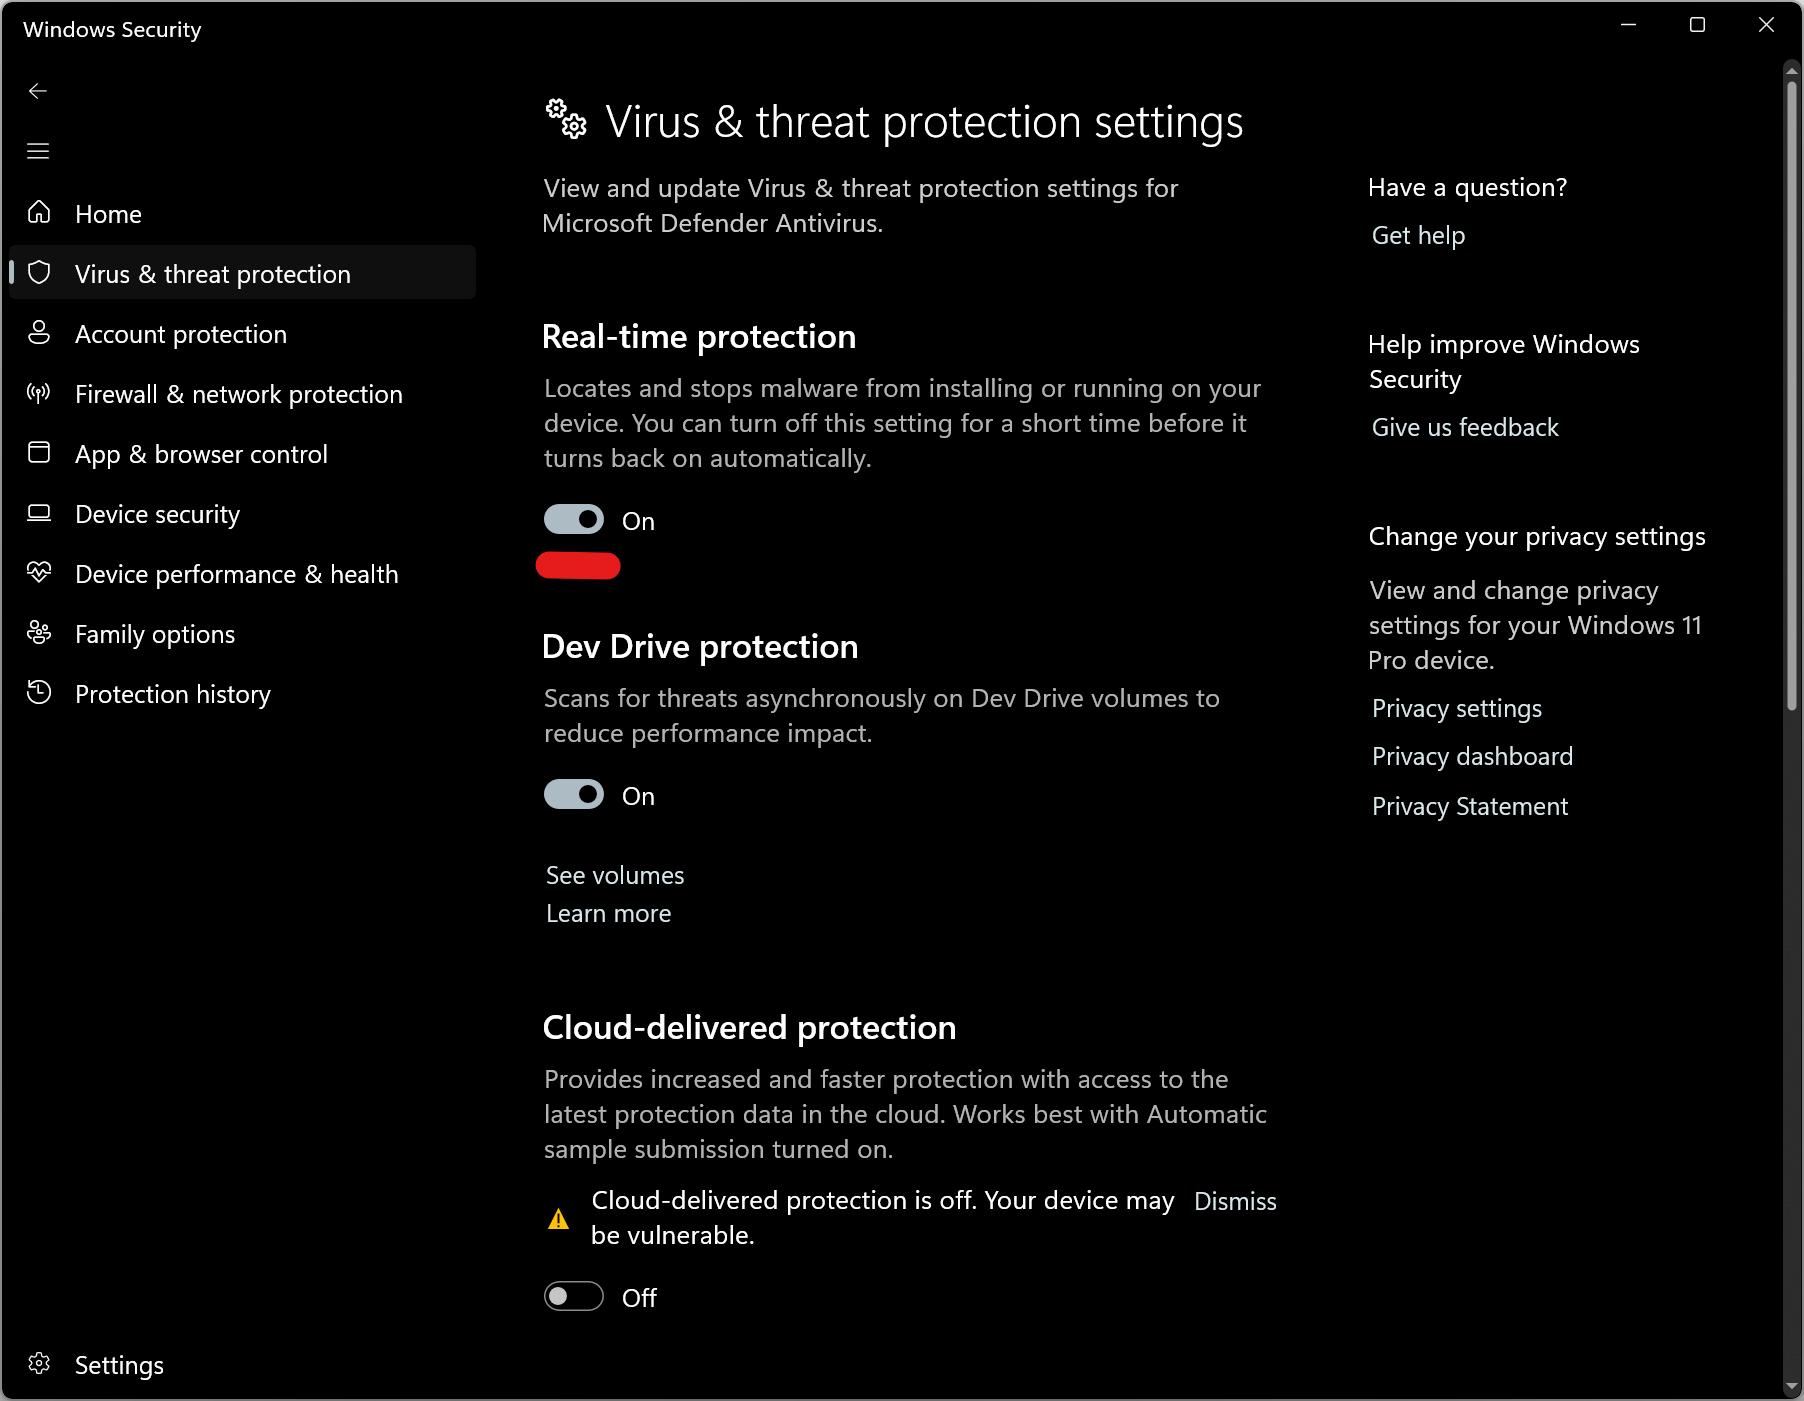Open the hamburger navigation menu
The image size is (1804, 1401).
pyautogui.click(x=38, y=151)
